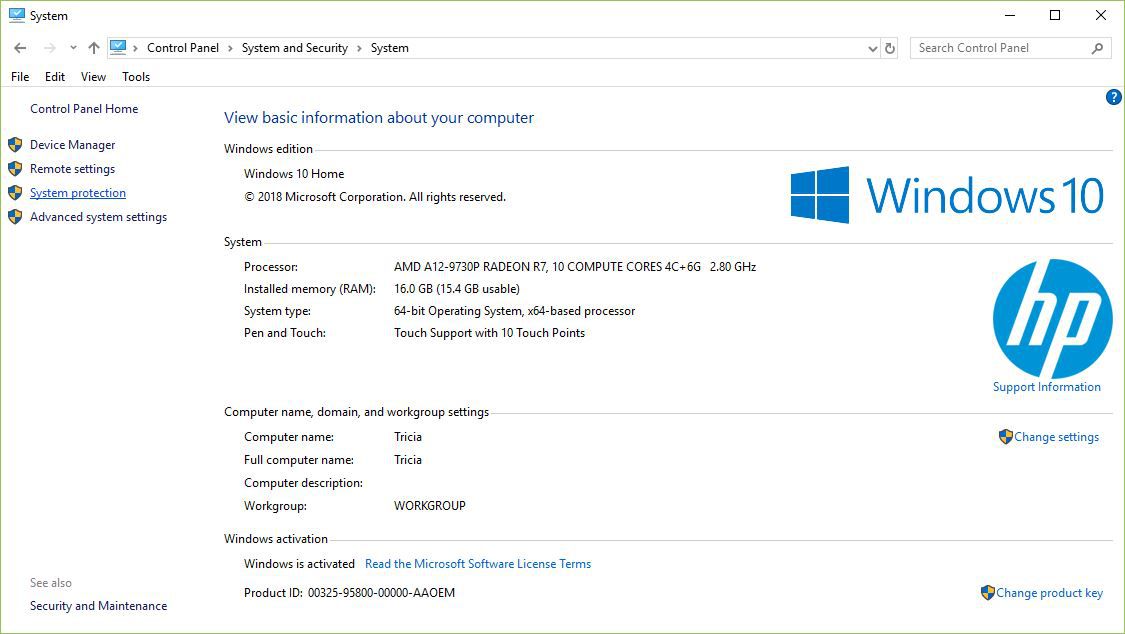Viewport: 1125px width, 634px height.
Task: Click the shield icon next to Change product key
Action: coord(987,592)
